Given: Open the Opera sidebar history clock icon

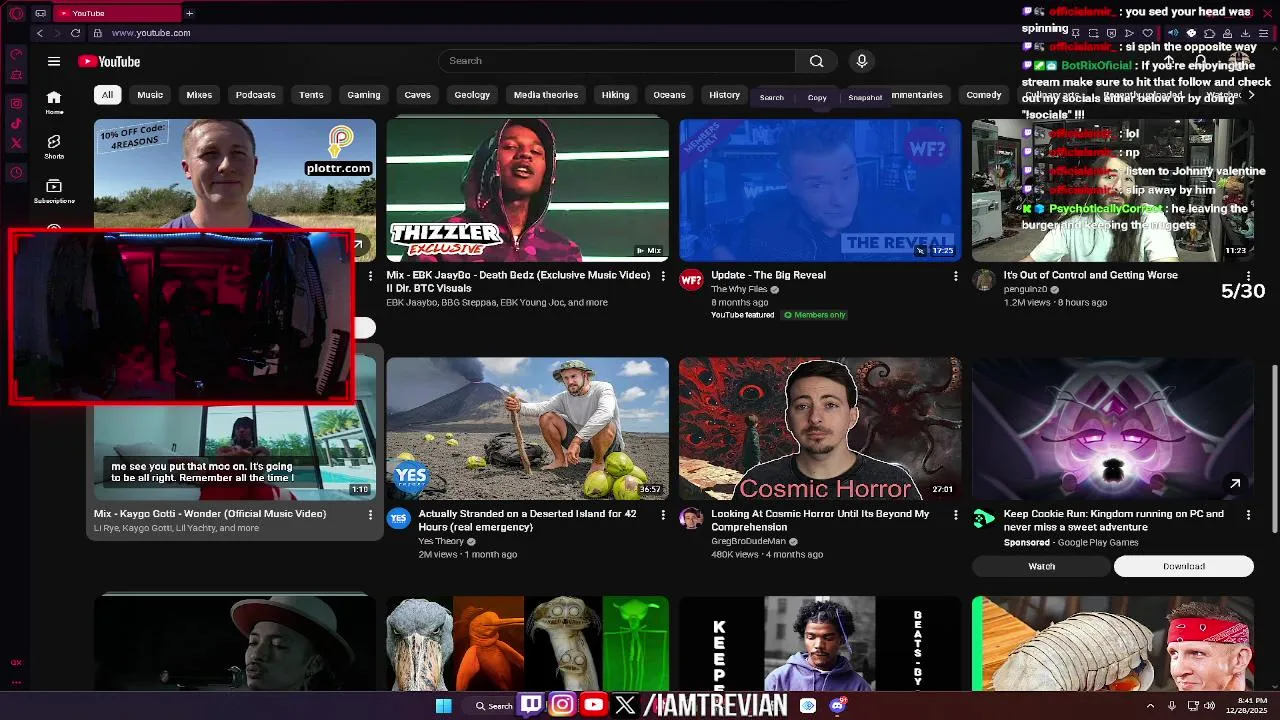Looking at the screenshot, I should pos(16,173).
